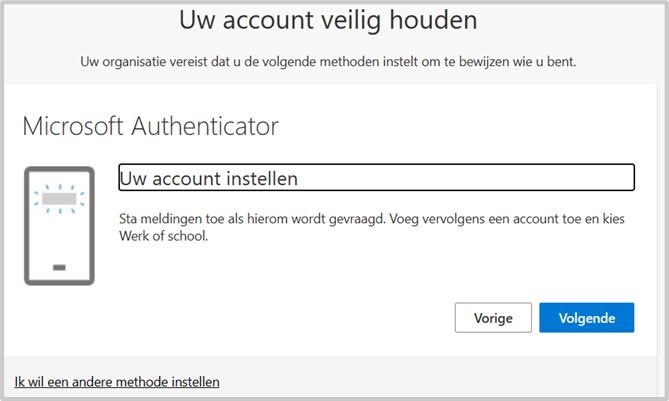Select the 'Werk of school' text

(163, 236)
